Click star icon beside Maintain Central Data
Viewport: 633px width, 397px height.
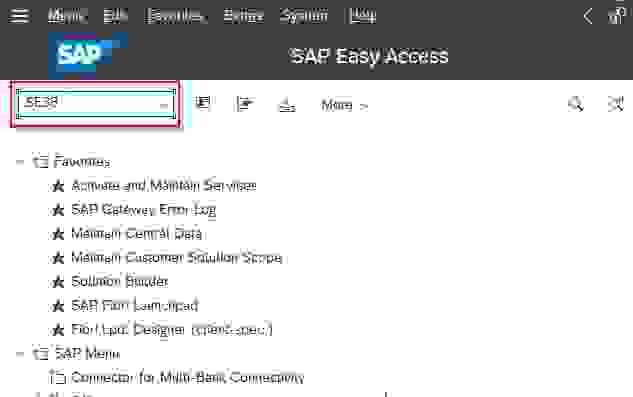(58, 234)
